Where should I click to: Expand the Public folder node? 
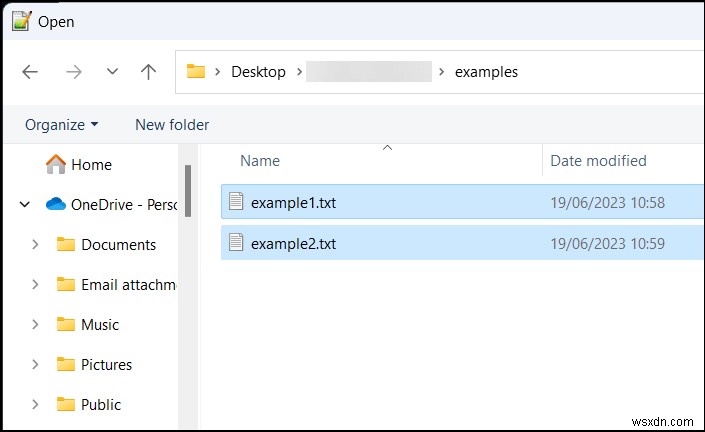tap(35, 405)
